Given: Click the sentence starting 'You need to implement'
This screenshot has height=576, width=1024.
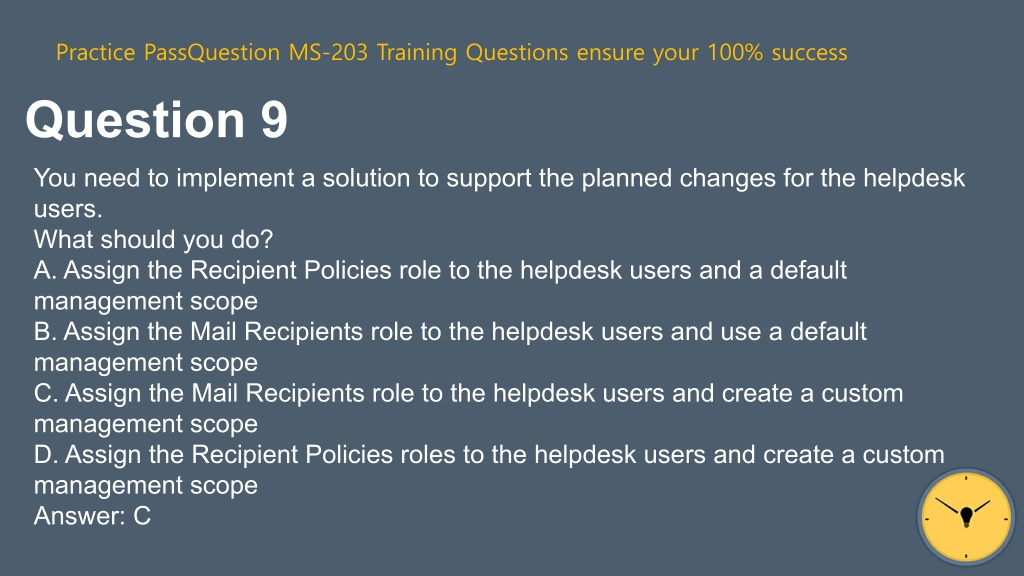Looking at the screenshot, I should (x=499, y=193).
